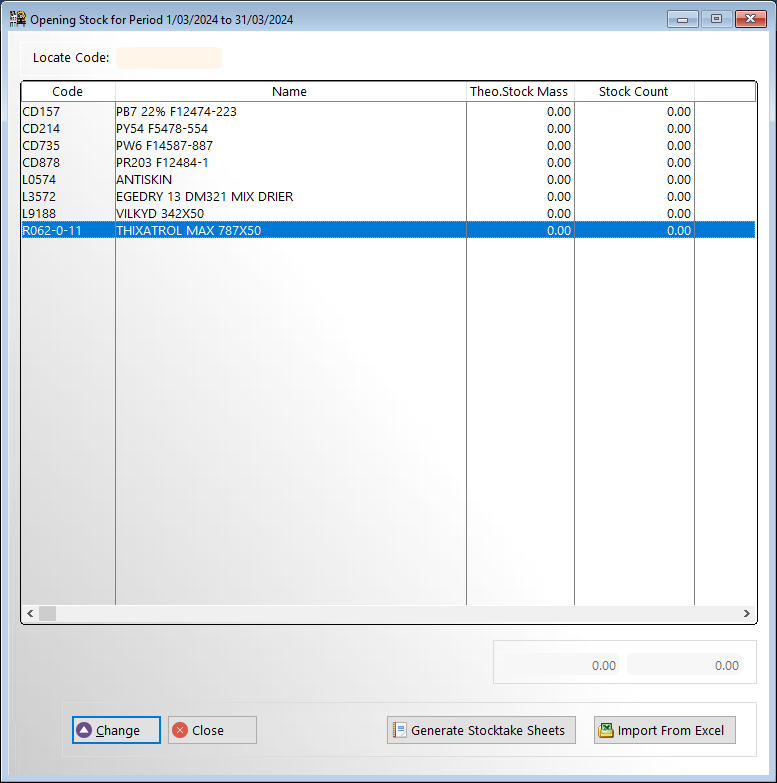The height and width of the screenshot is (783, 777).
Task: Click the Change button
Action: coord(116,730)
